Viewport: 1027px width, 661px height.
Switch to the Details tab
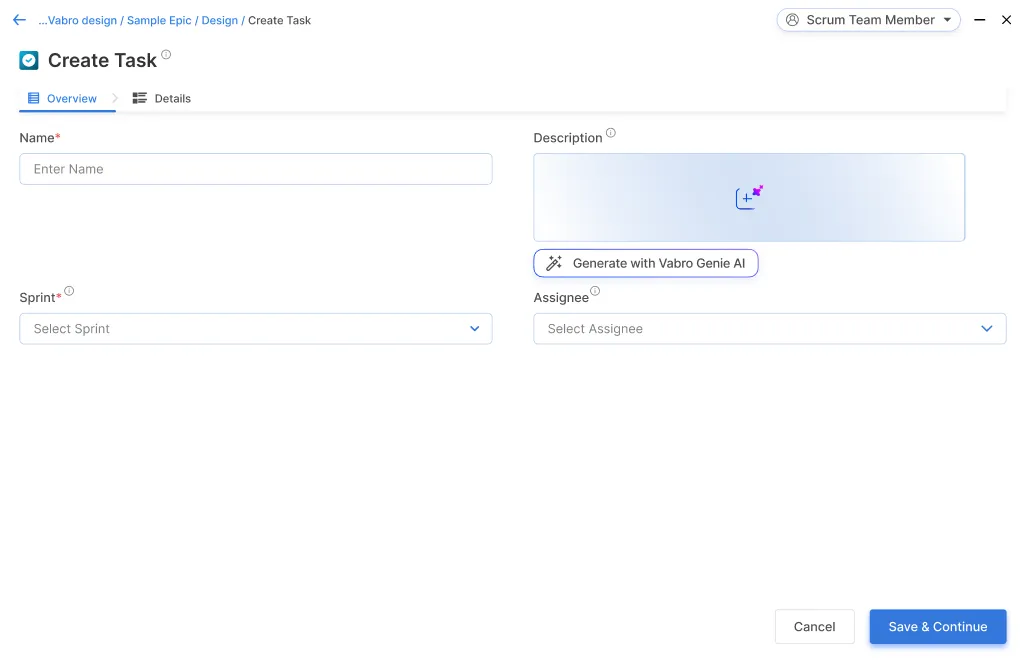162,99
